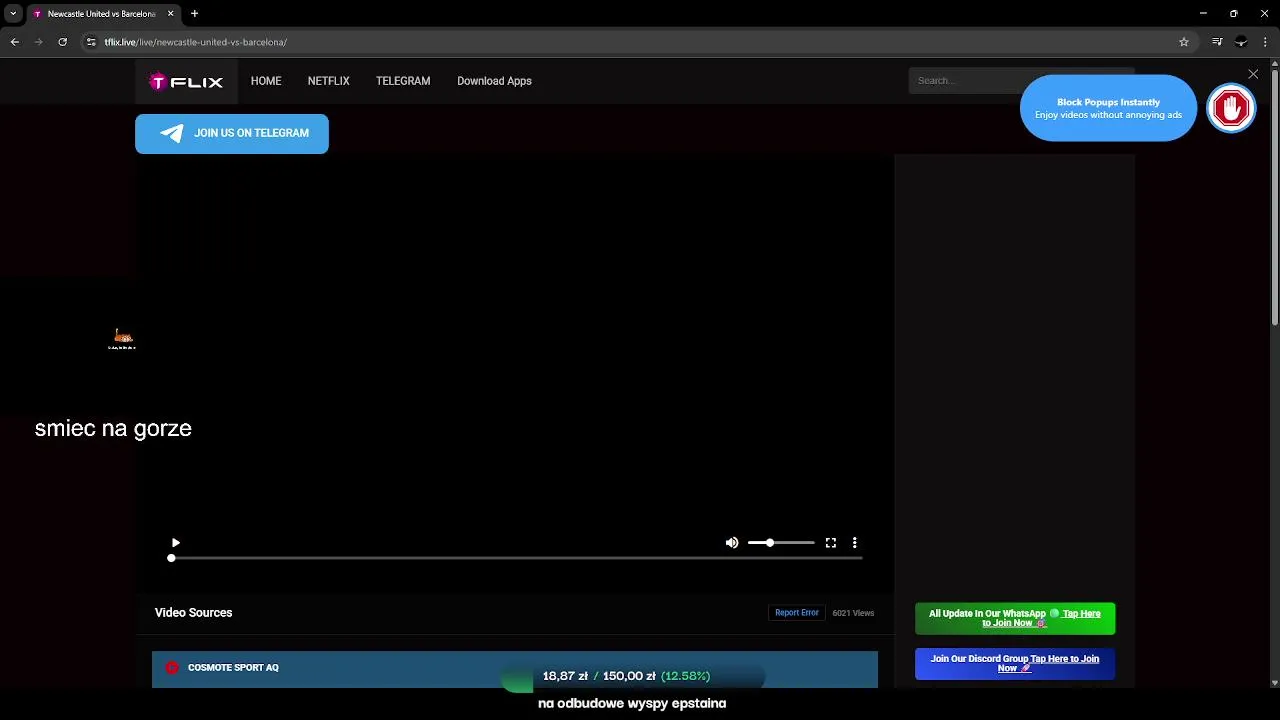Click the Telegram paper plane icon
The image size is (1280, 720).
pos(172,133)
